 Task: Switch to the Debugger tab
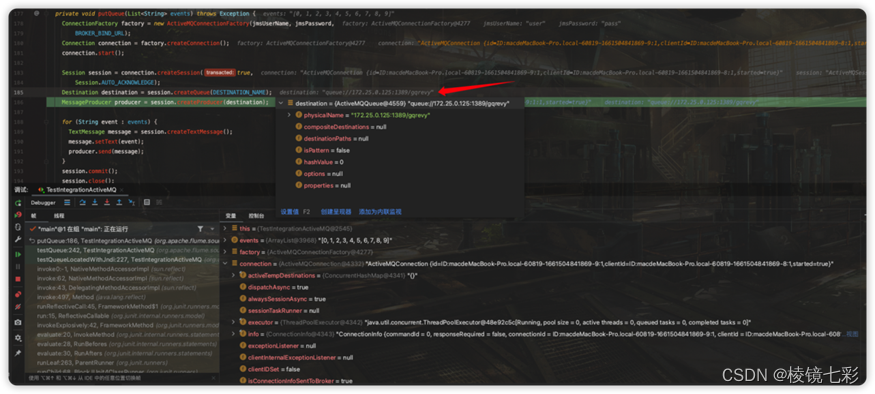click(x=43, y=203)
